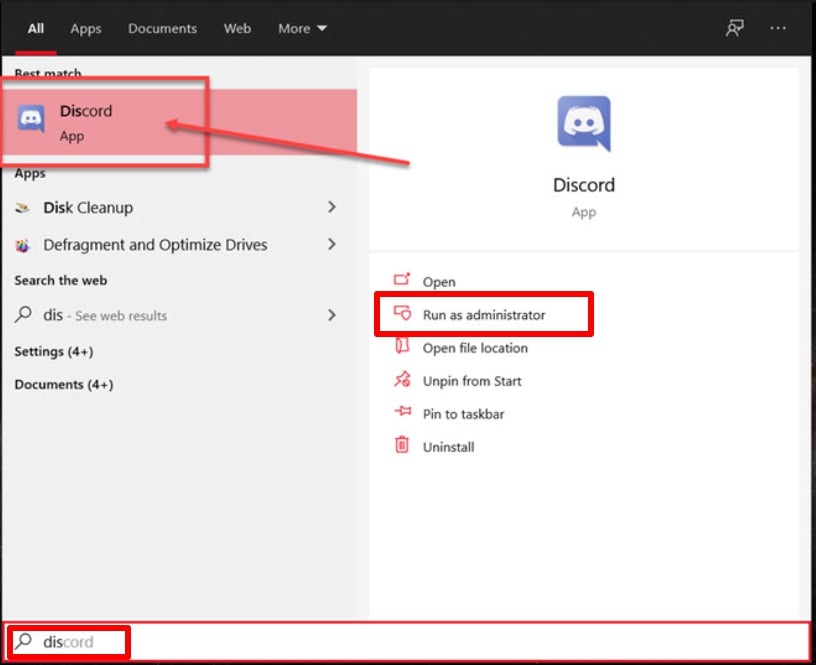Viewport: 816px width, 665px height.
Task: Switch to the Apps tab
Action: click(86, 28)
